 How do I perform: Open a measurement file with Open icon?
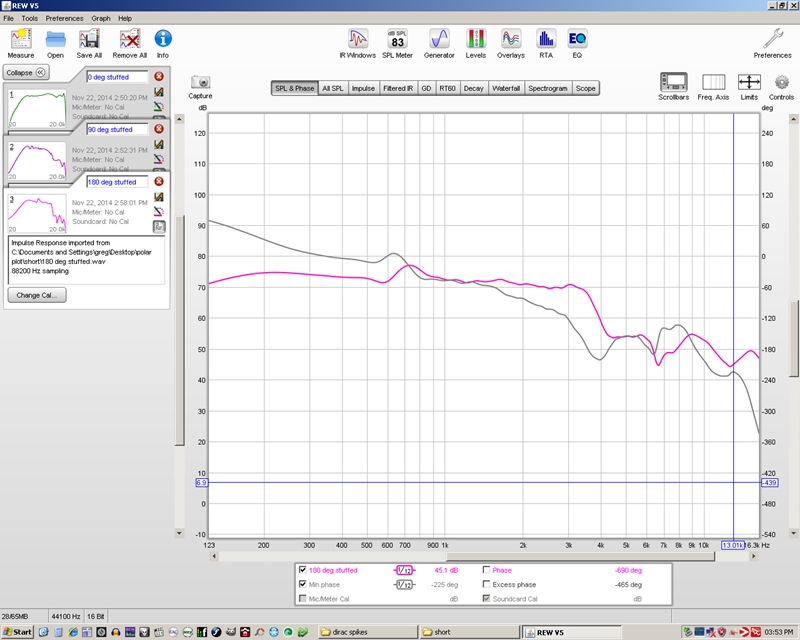[x=55, y=44]
